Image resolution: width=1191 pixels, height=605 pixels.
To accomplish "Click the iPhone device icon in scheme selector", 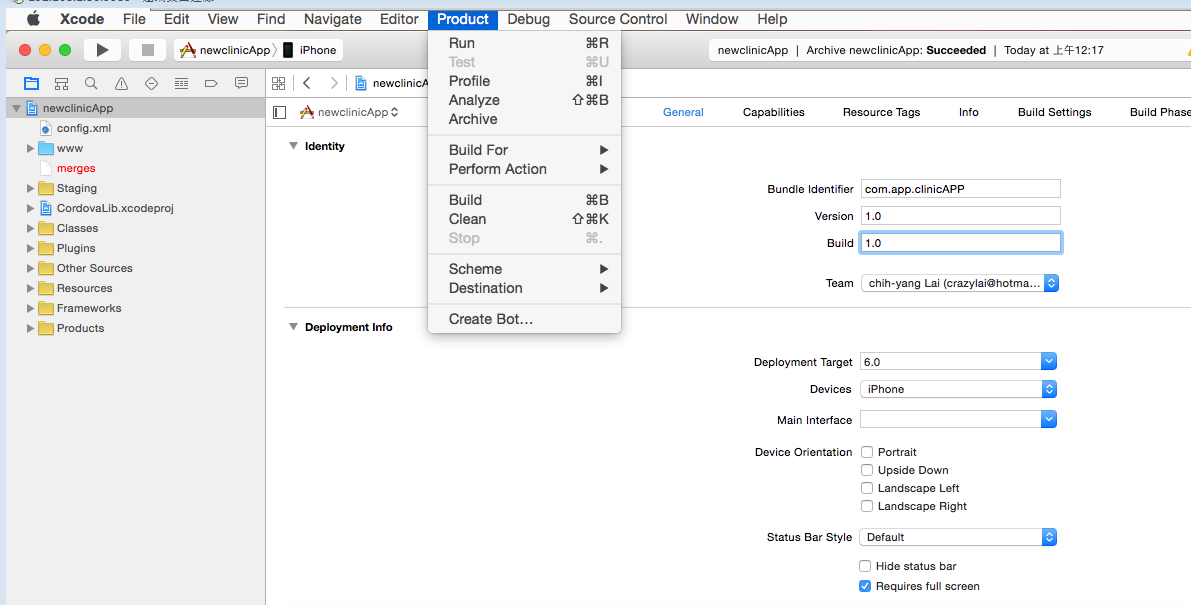I will point(288,50).
